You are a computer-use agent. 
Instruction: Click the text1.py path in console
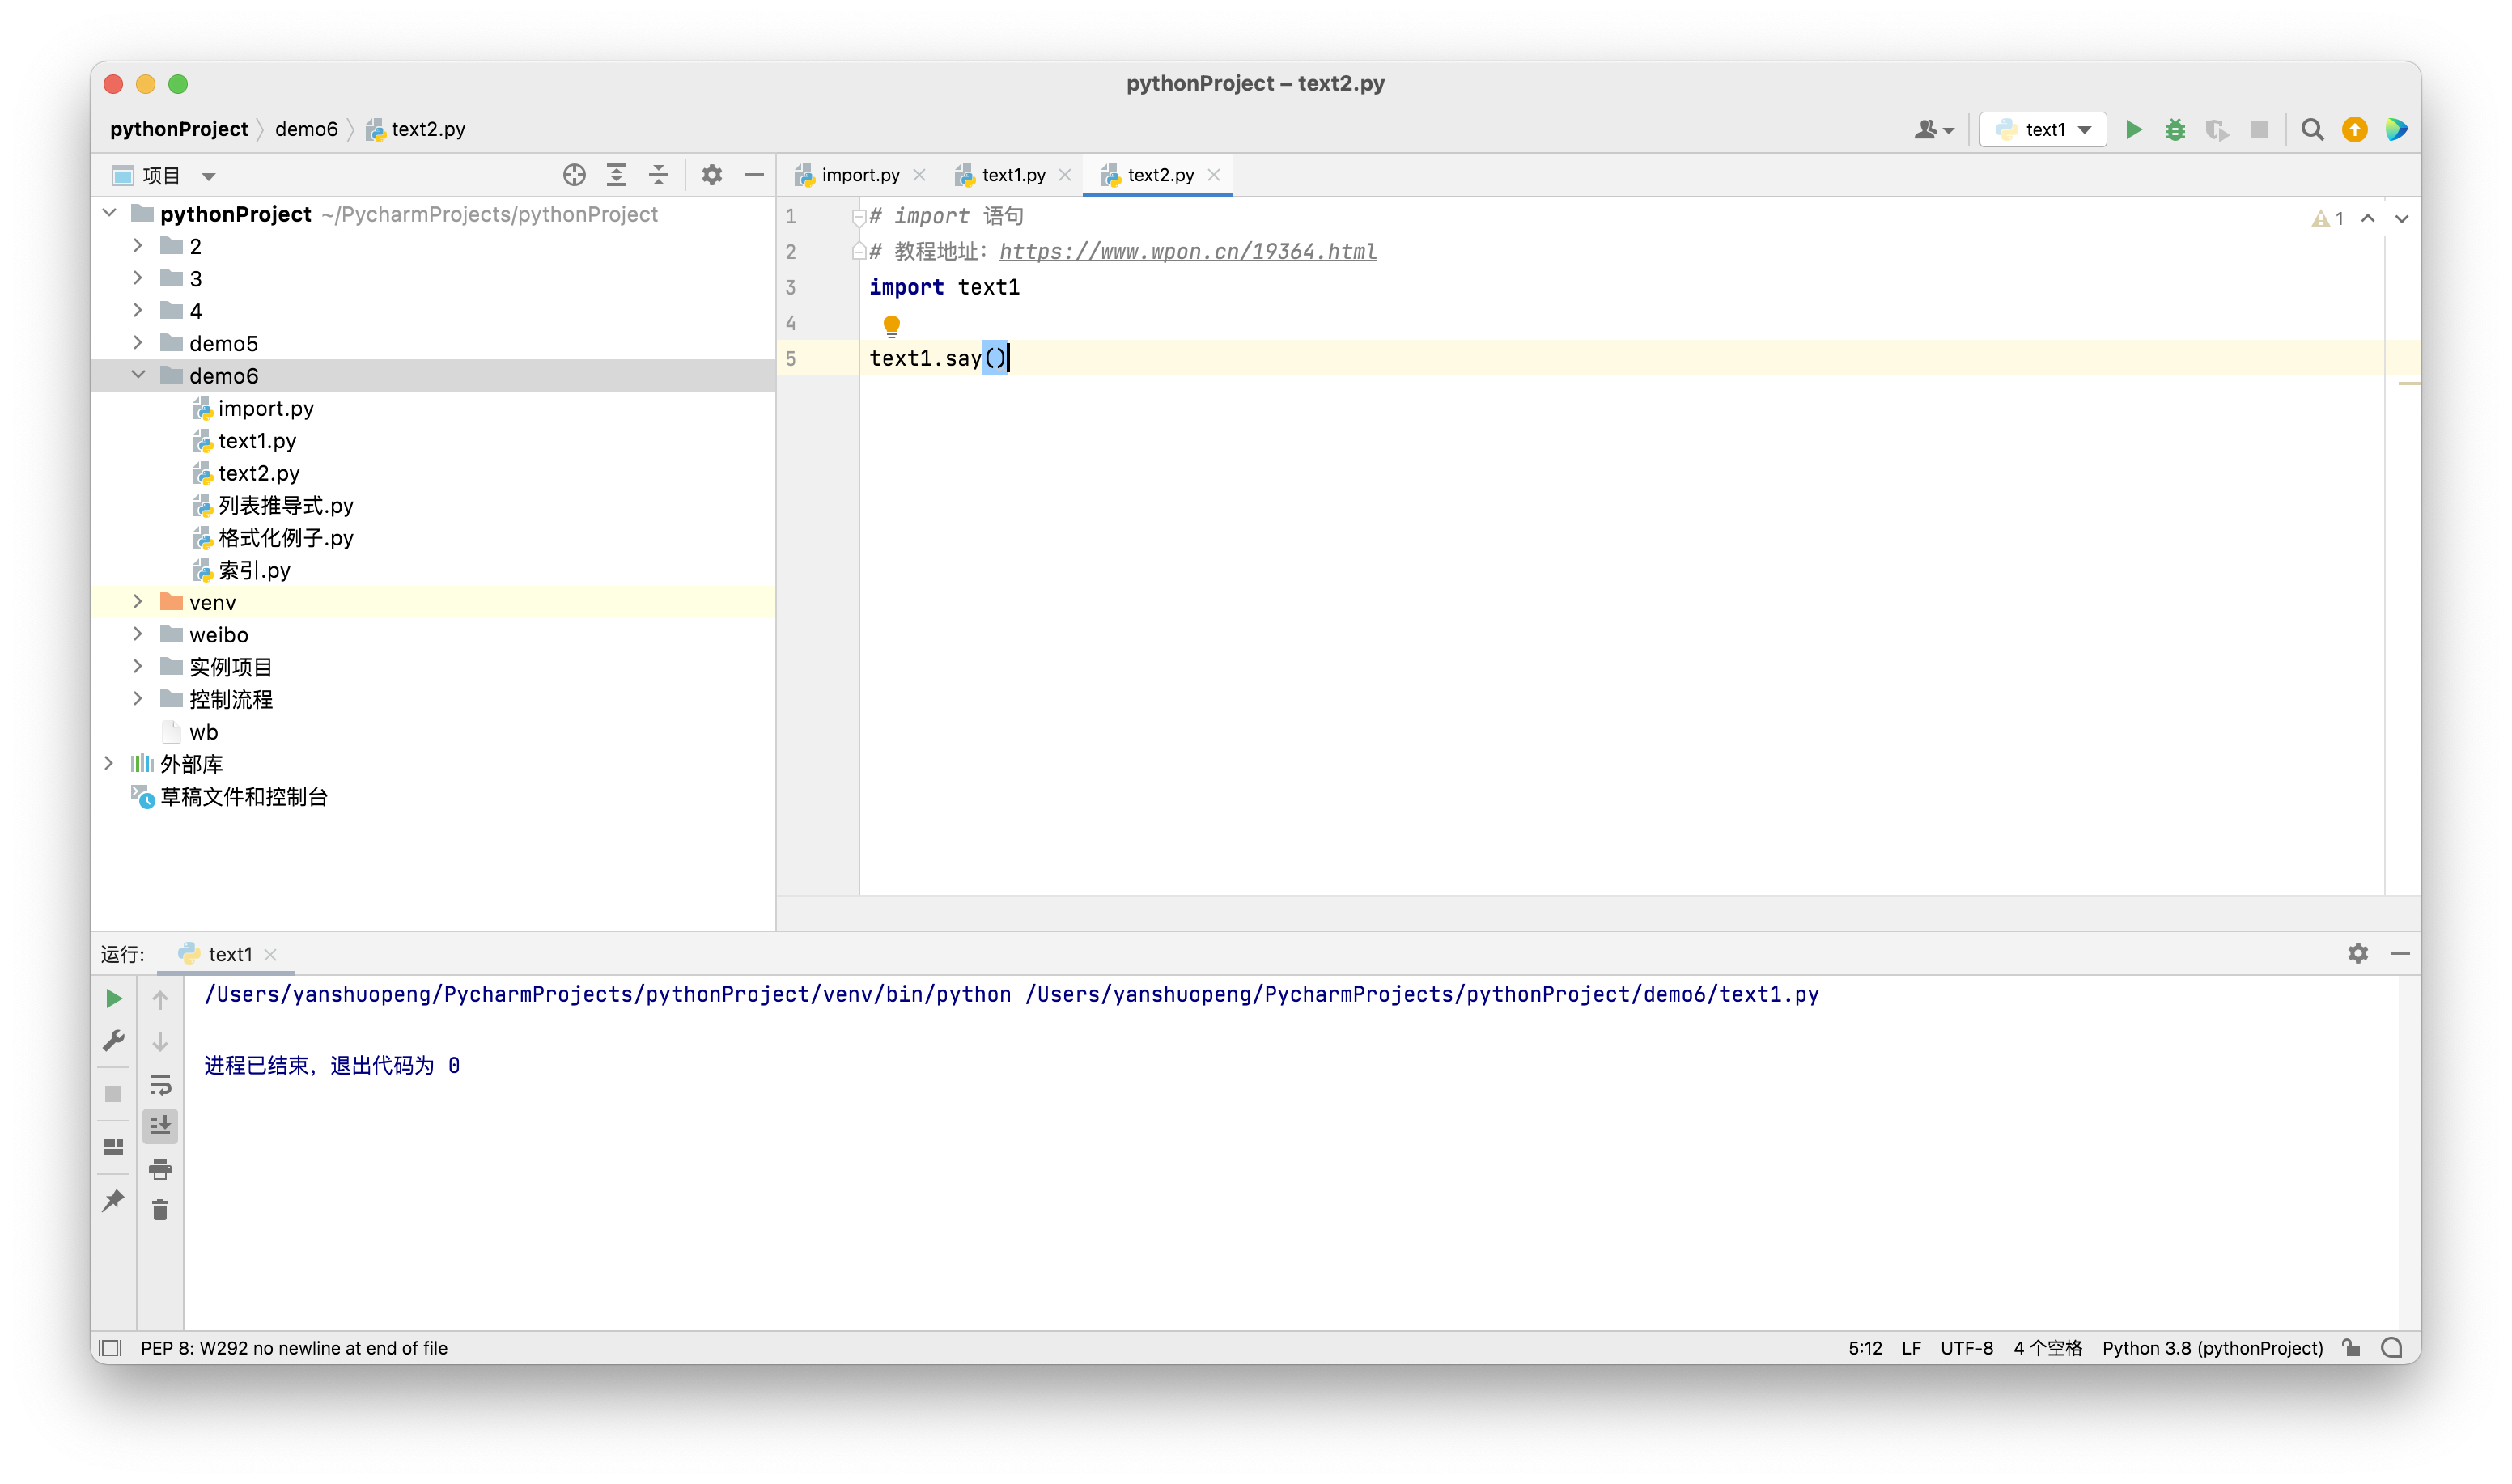click(x=1422, y=994)
